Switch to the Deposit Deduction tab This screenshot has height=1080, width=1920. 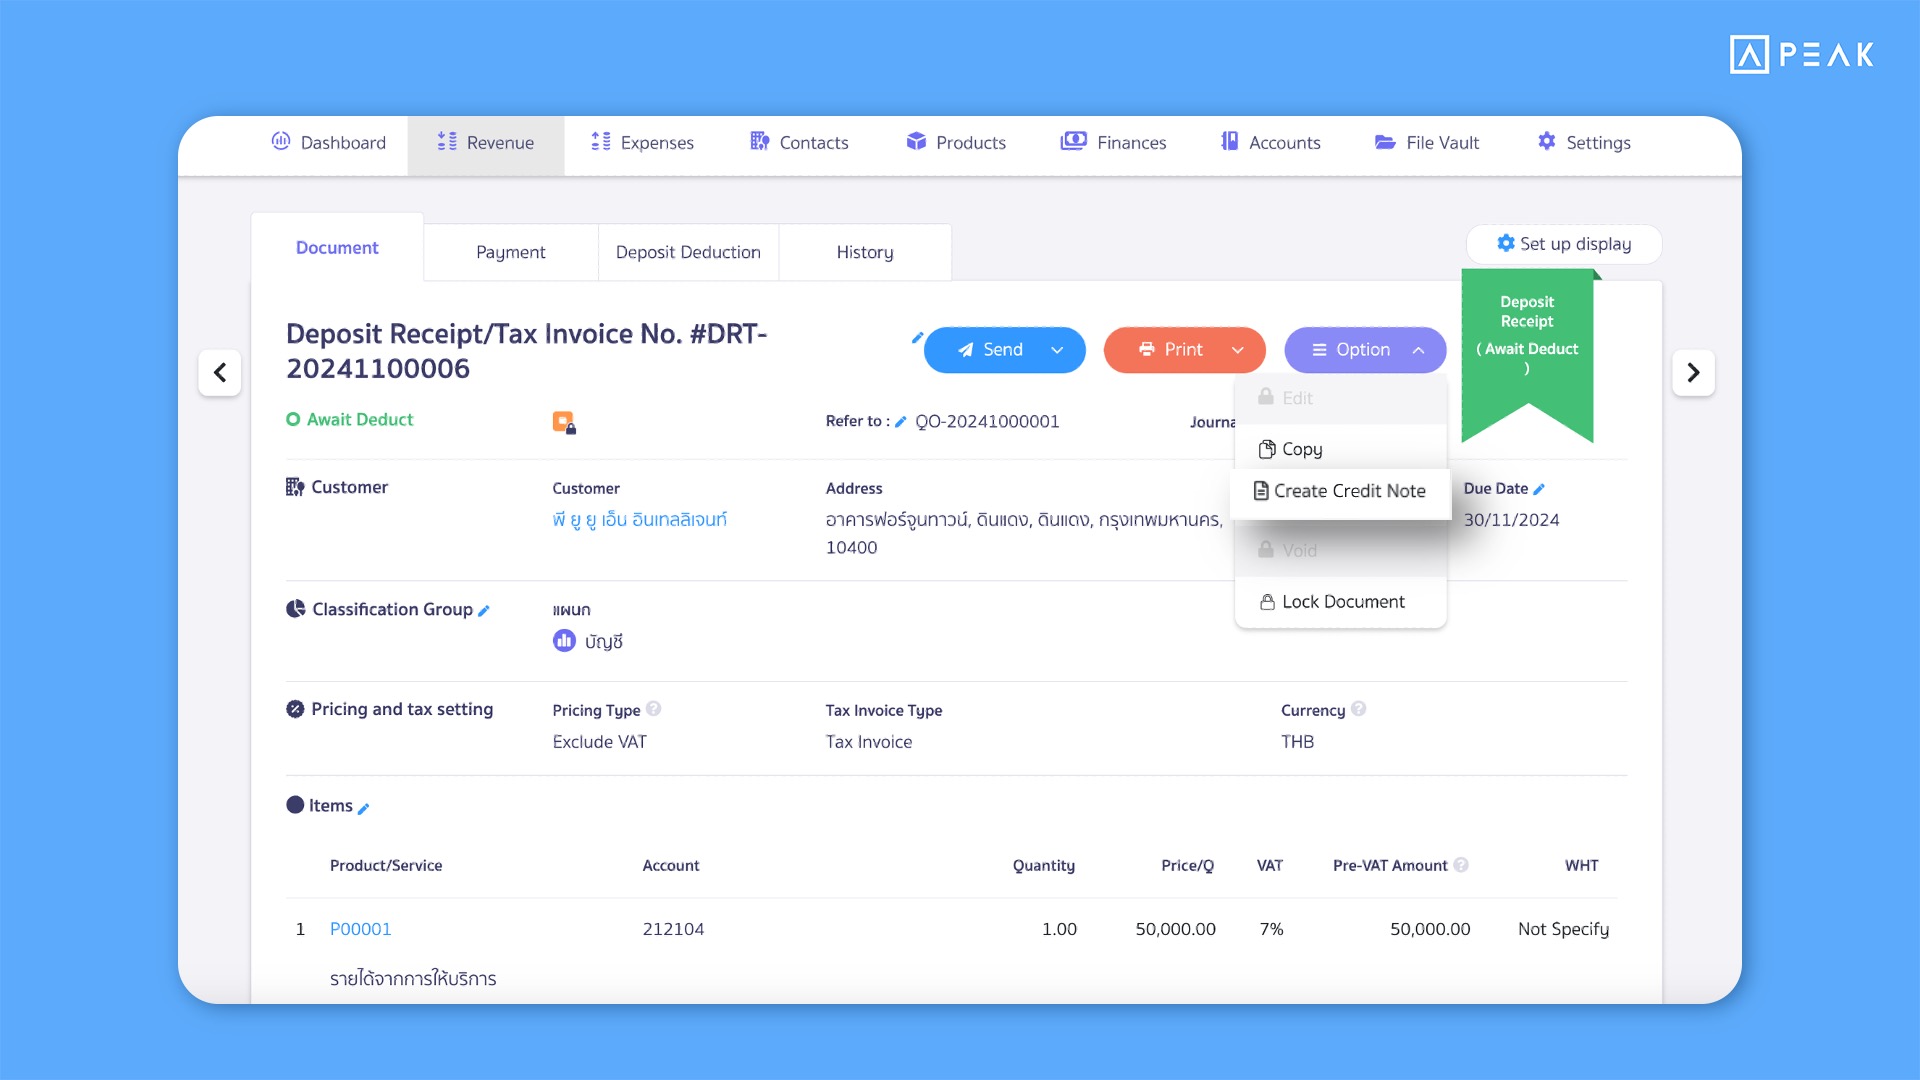click(x=688, y=252)
